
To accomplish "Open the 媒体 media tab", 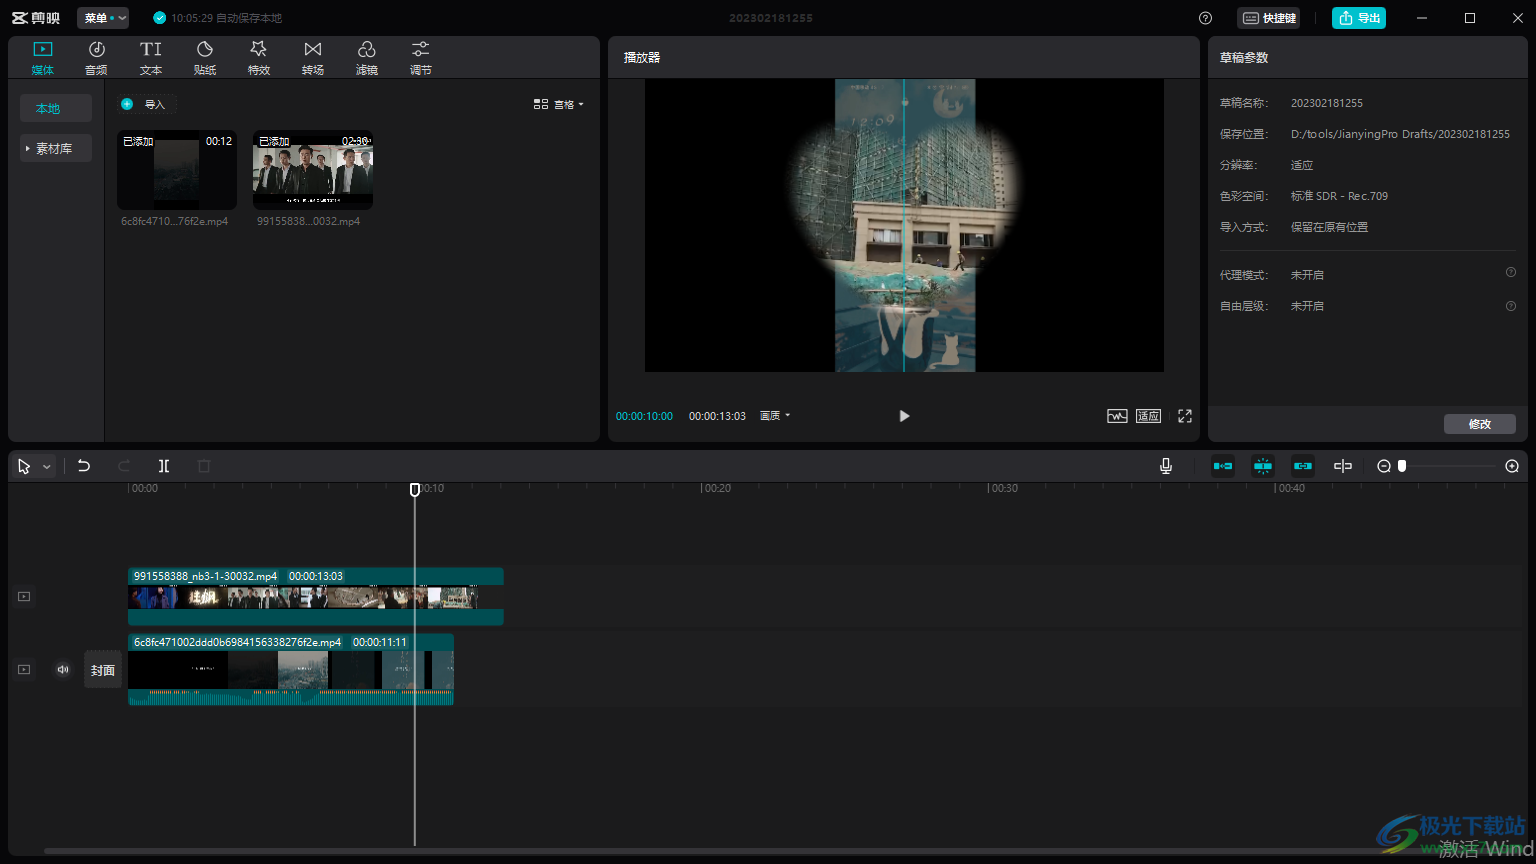I will pyautogui.click(x=43, y=58).
